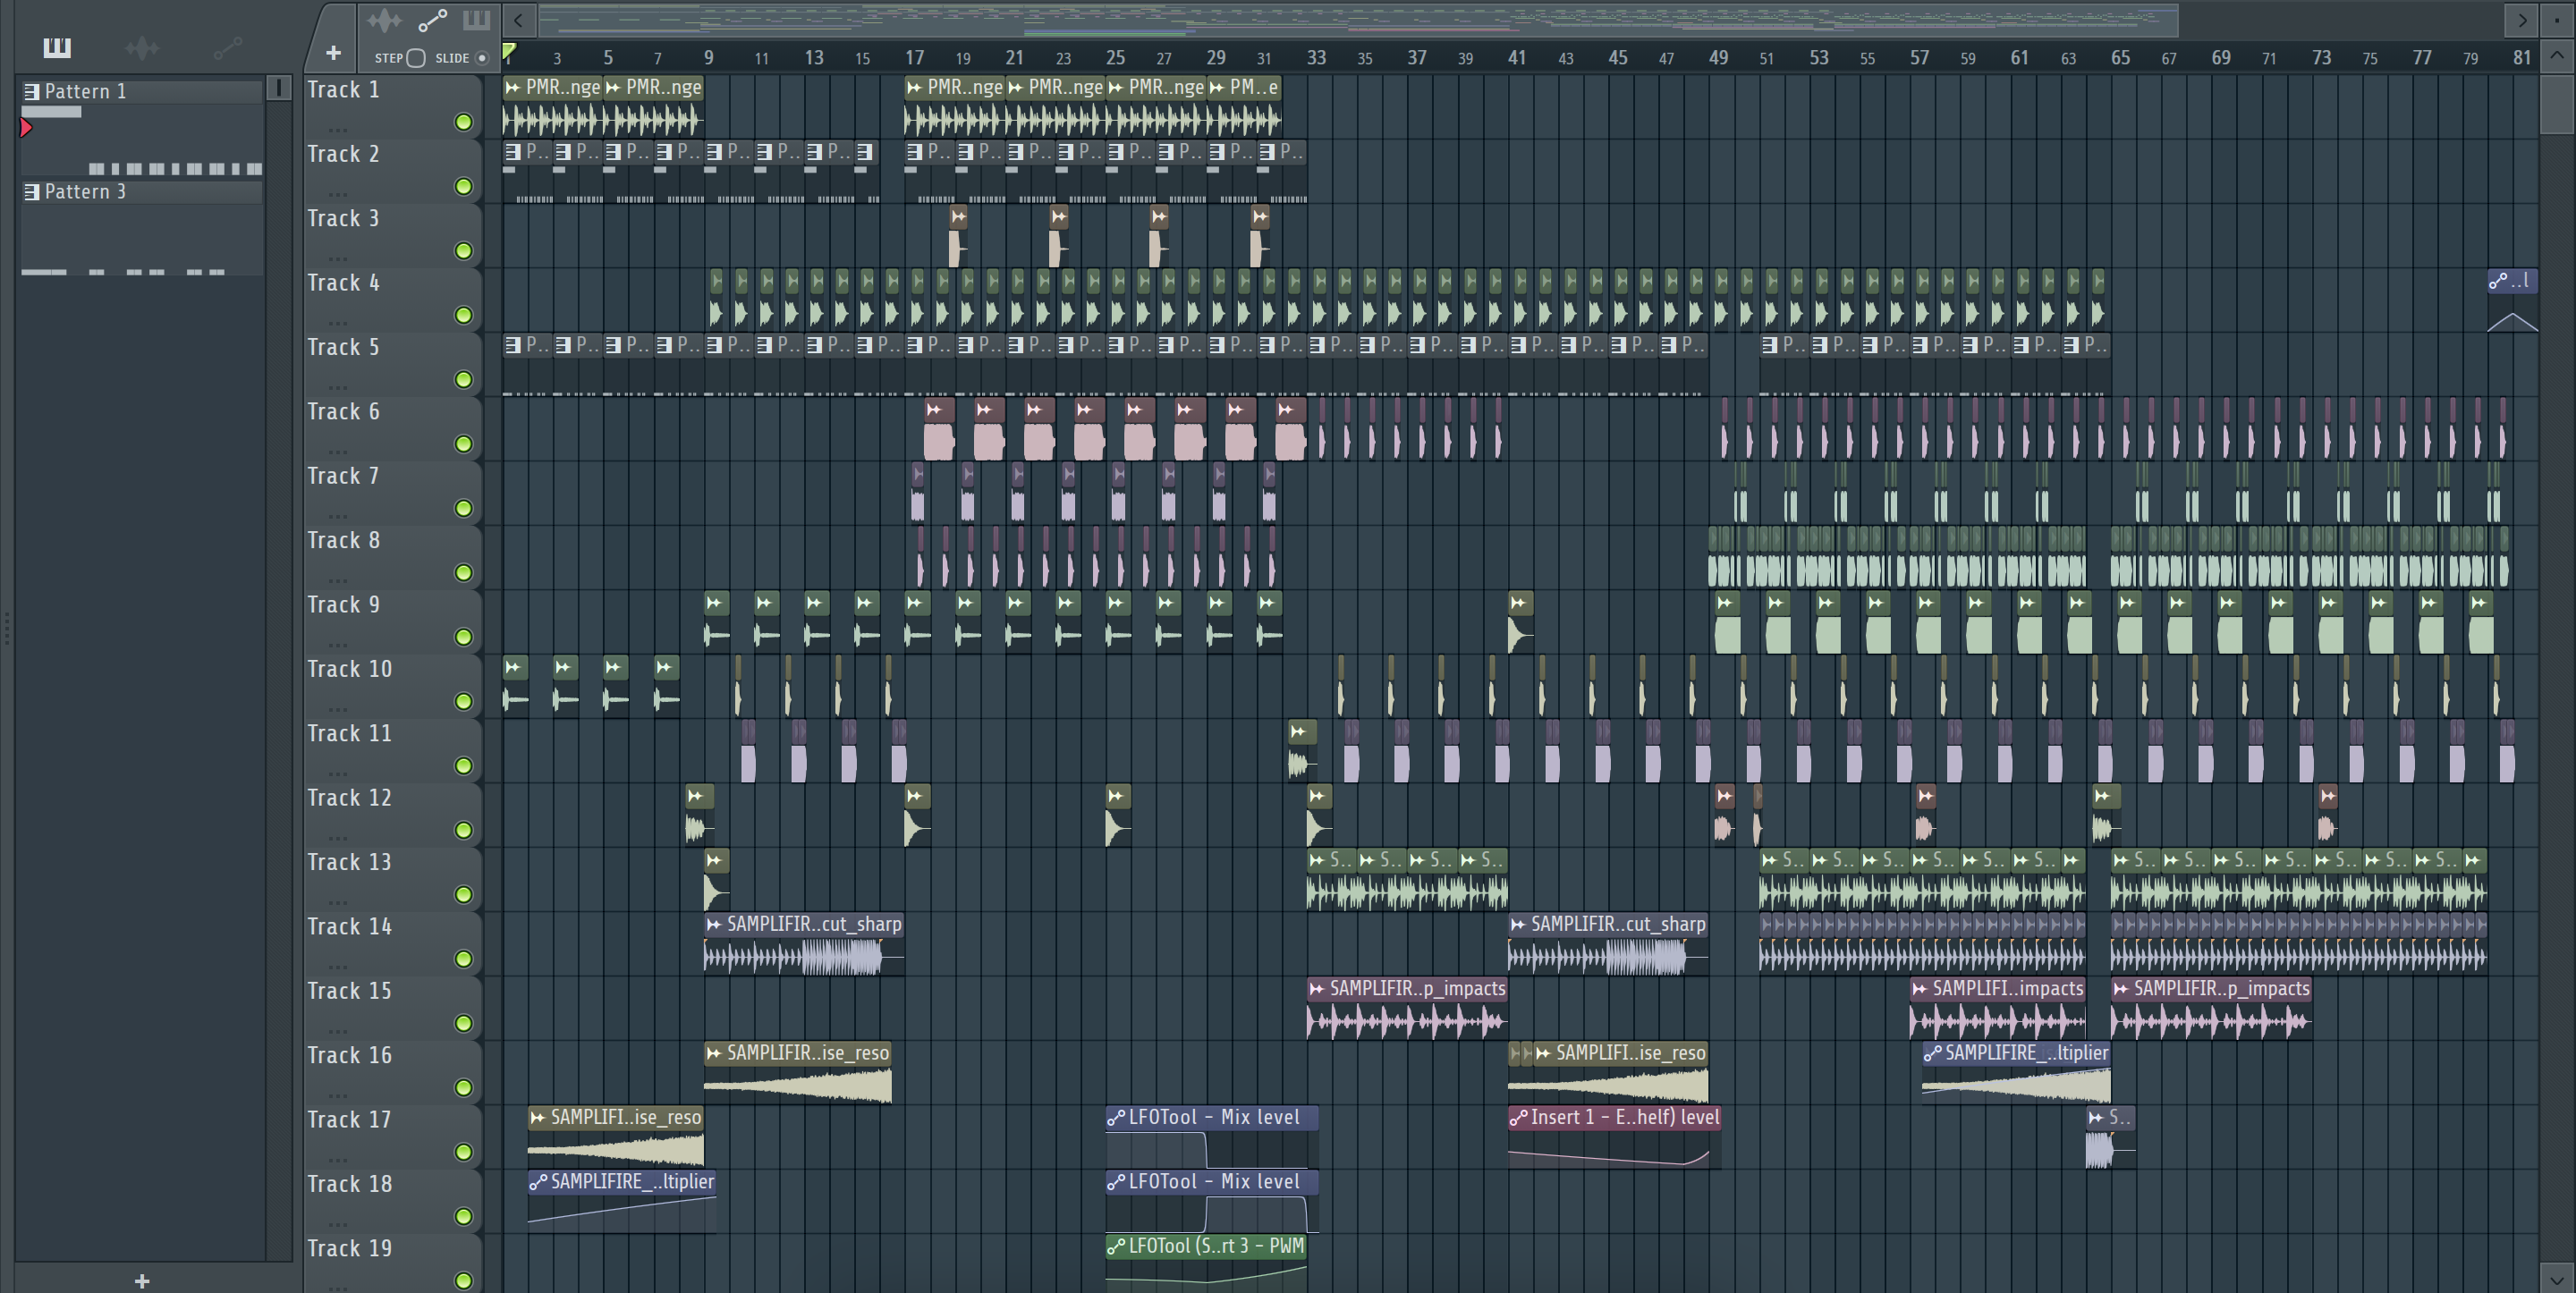Jump to bar 33 on the timeline ruler

click(1316, 58)
